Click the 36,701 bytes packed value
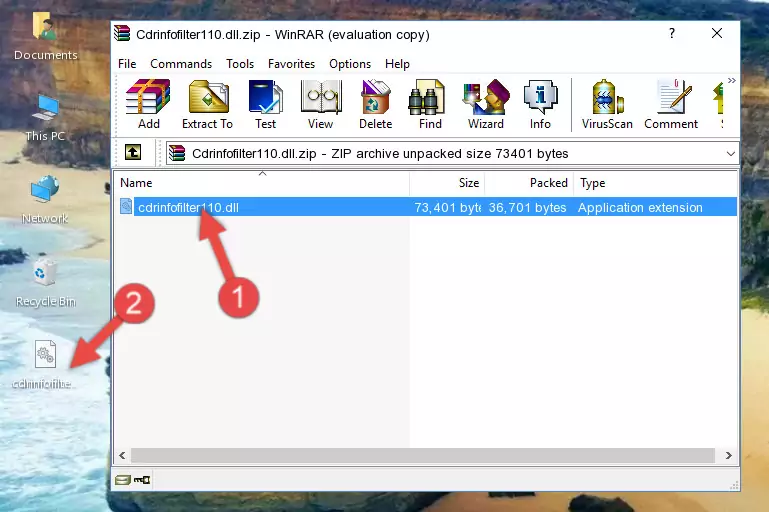This screenshot has height=512, width=769. coord(527,207)
